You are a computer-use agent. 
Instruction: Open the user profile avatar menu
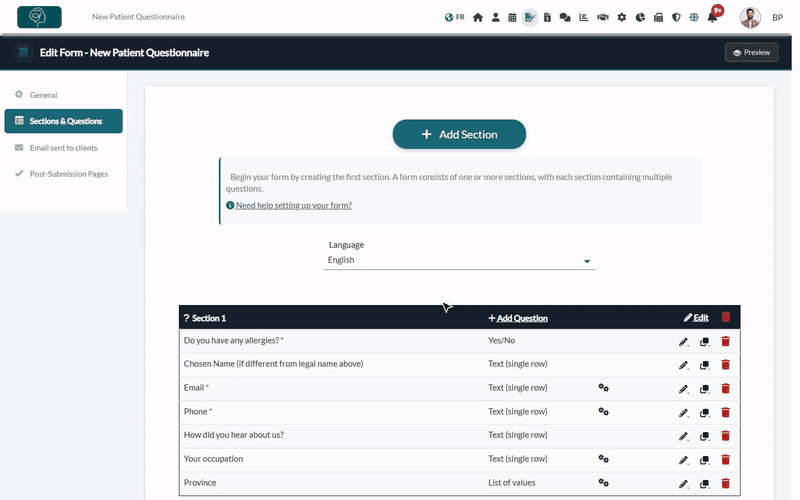(750, 17)
